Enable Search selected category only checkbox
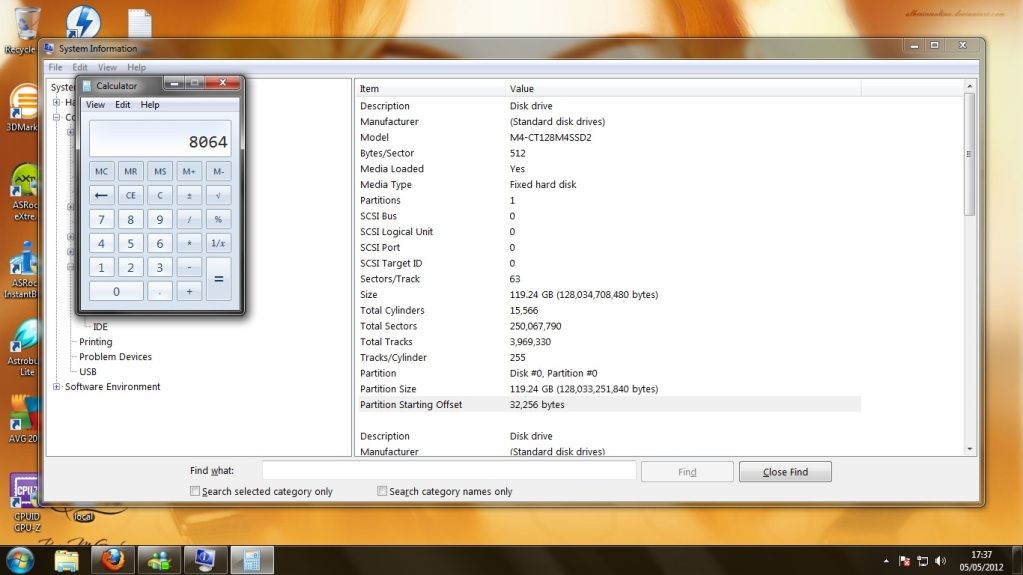1023x575 pixels. pyautogui.click(x=195, y=491)
